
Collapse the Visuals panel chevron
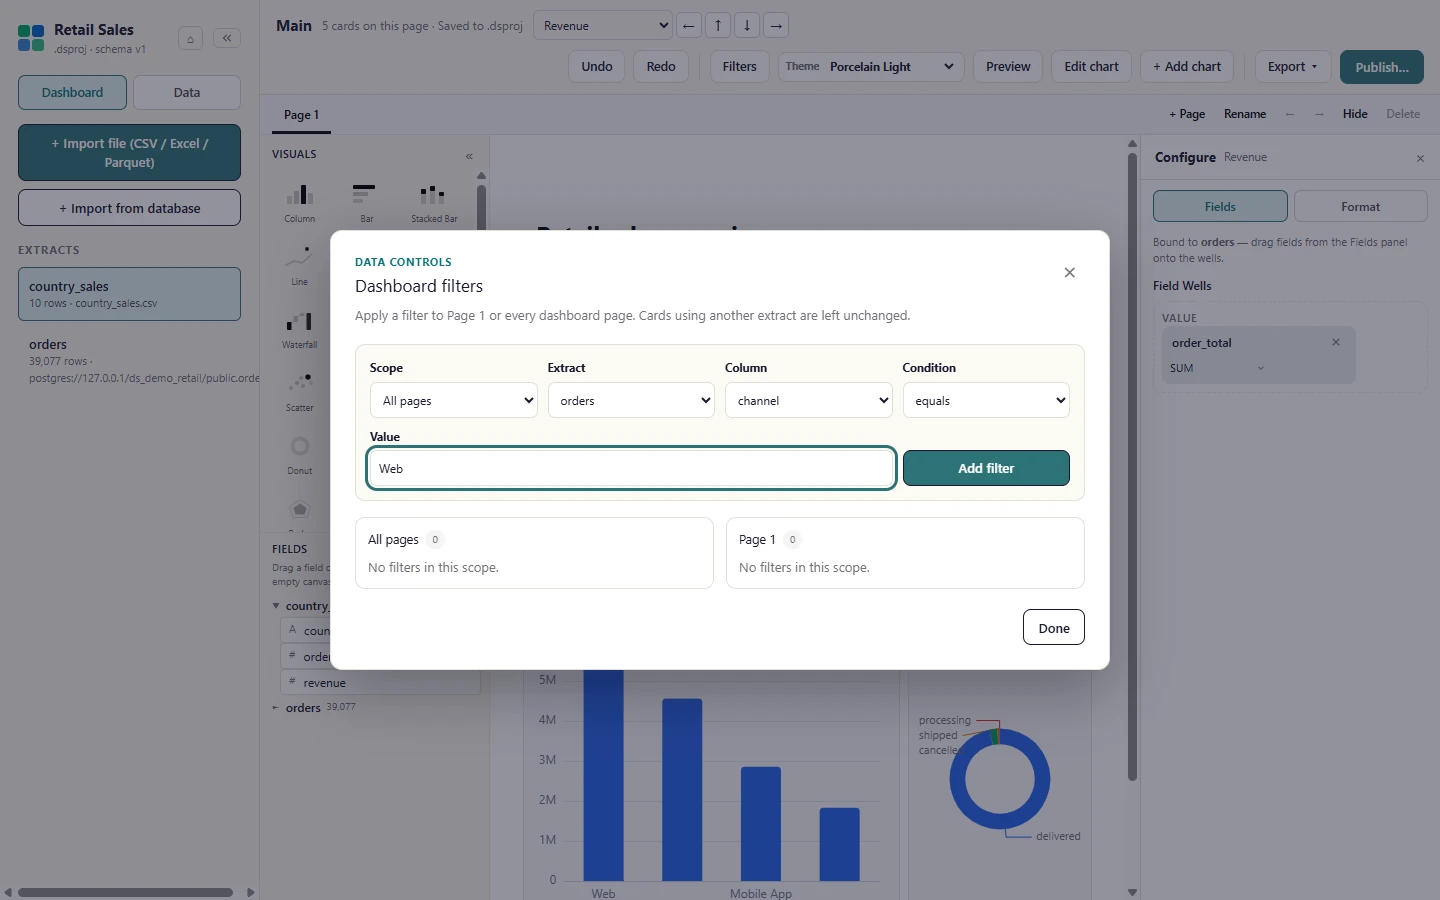(x=469, y=156)
